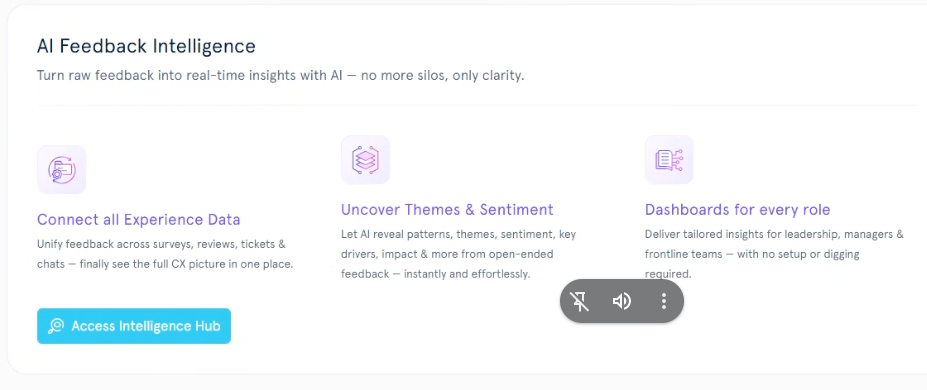Open the Dashboards for every role heading
The height and width of the screenshot is (390, 927).
737,210
